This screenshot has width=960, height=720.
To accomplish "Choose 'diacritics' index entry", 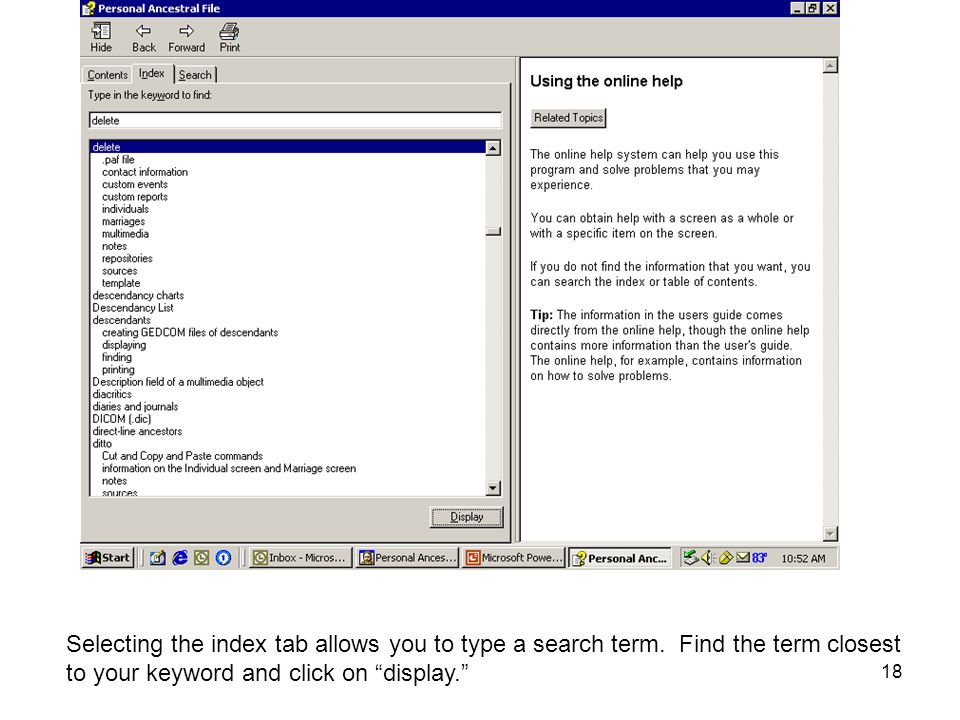I will pyautogui.click(x=112, y=394).
